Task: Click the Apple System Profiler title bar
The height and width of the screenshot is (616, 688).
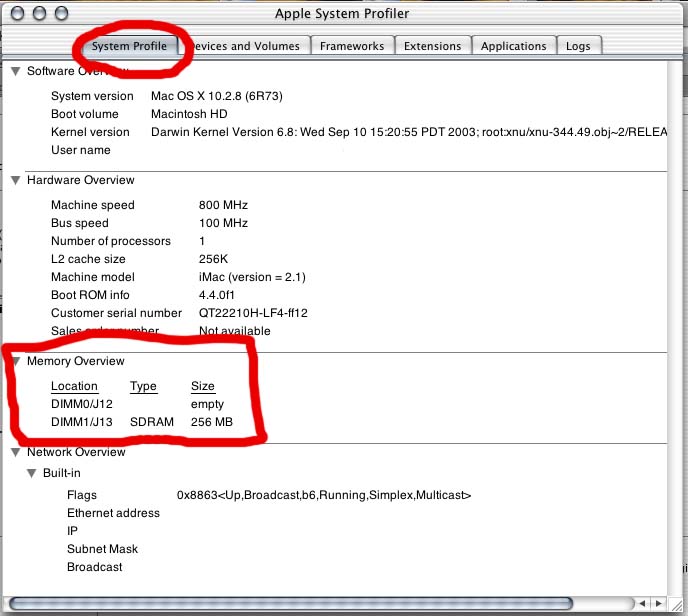Action: point(342,14)
